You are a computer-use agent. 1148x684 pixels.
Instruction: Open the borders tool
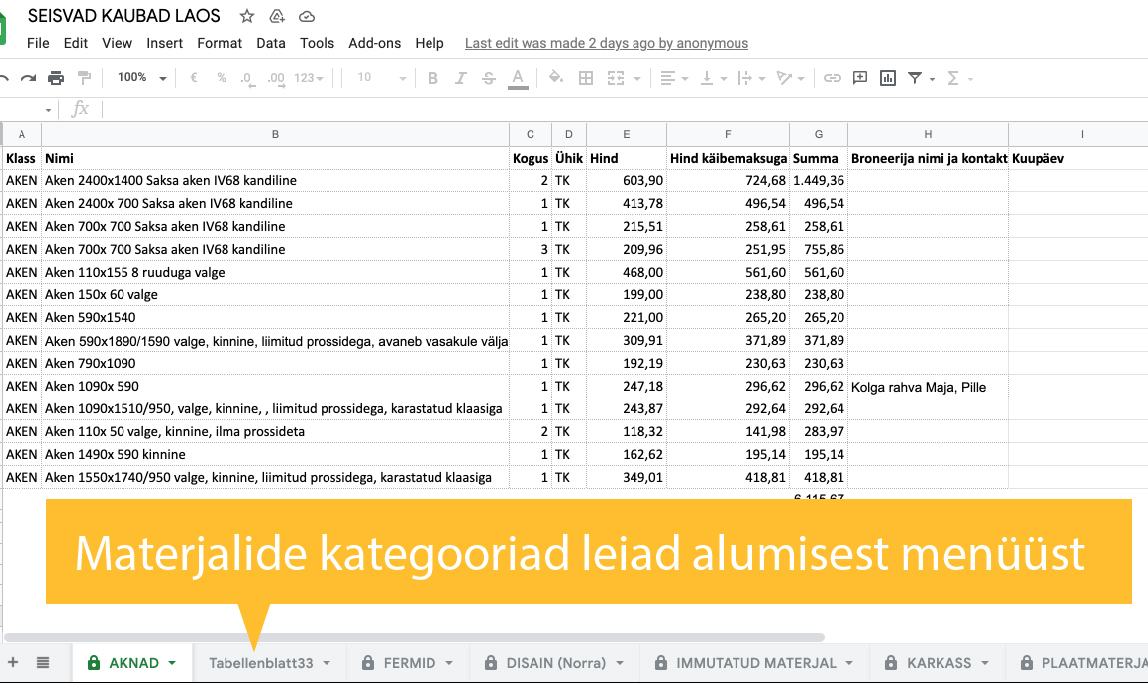point(586,78)
